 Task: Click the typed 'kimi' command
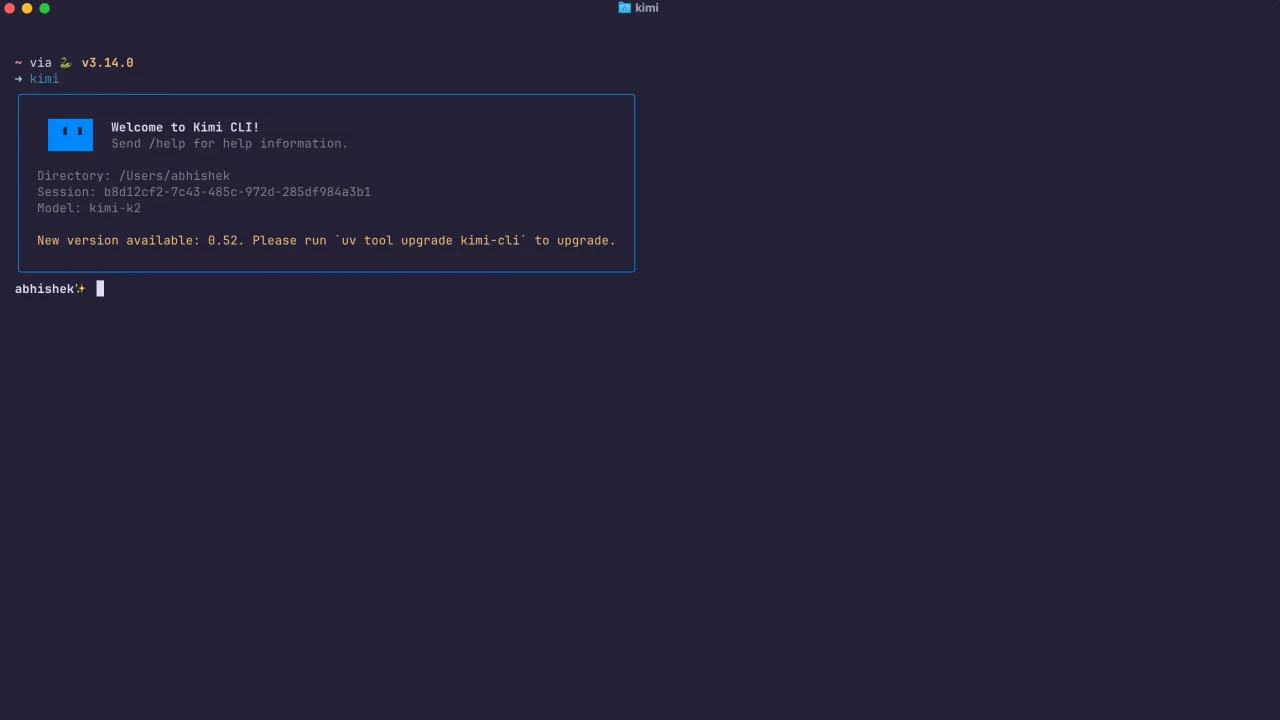point(44,79)
